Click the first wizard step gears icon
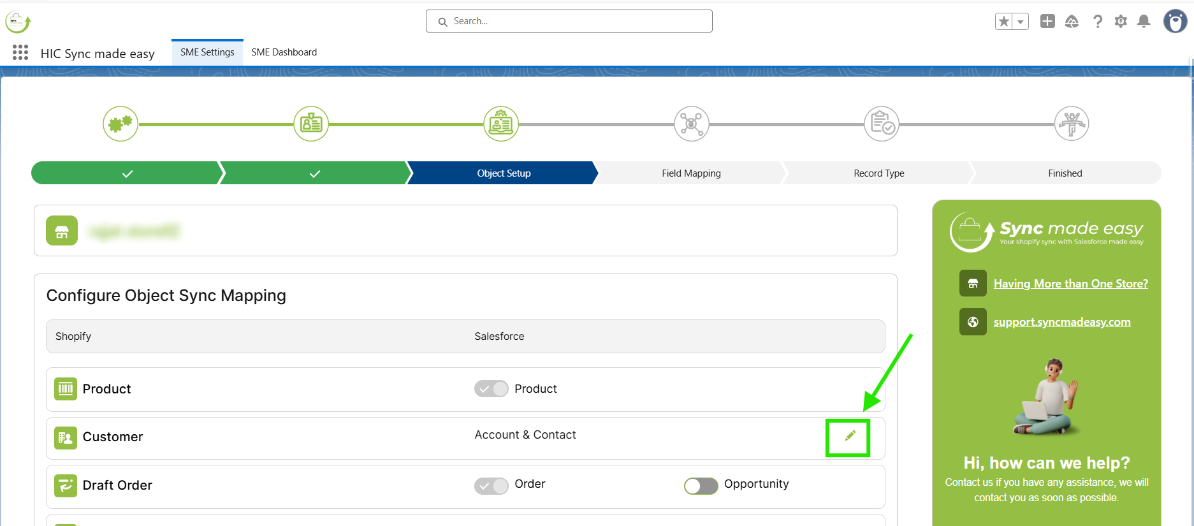The width and height of the screenshot is (1194, 526). click(120, 123)
